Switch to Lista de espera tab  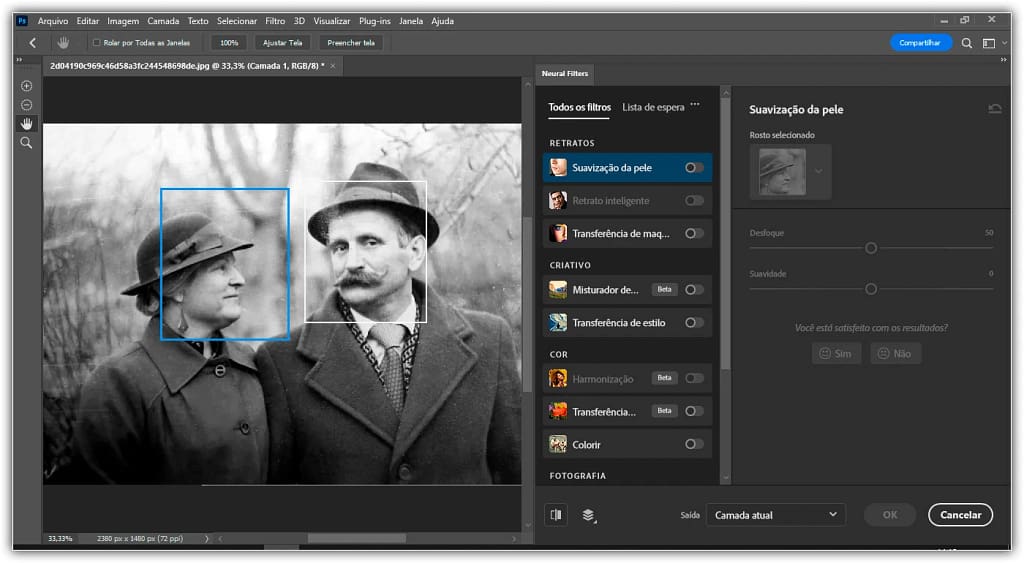click(x=653, y=107)
